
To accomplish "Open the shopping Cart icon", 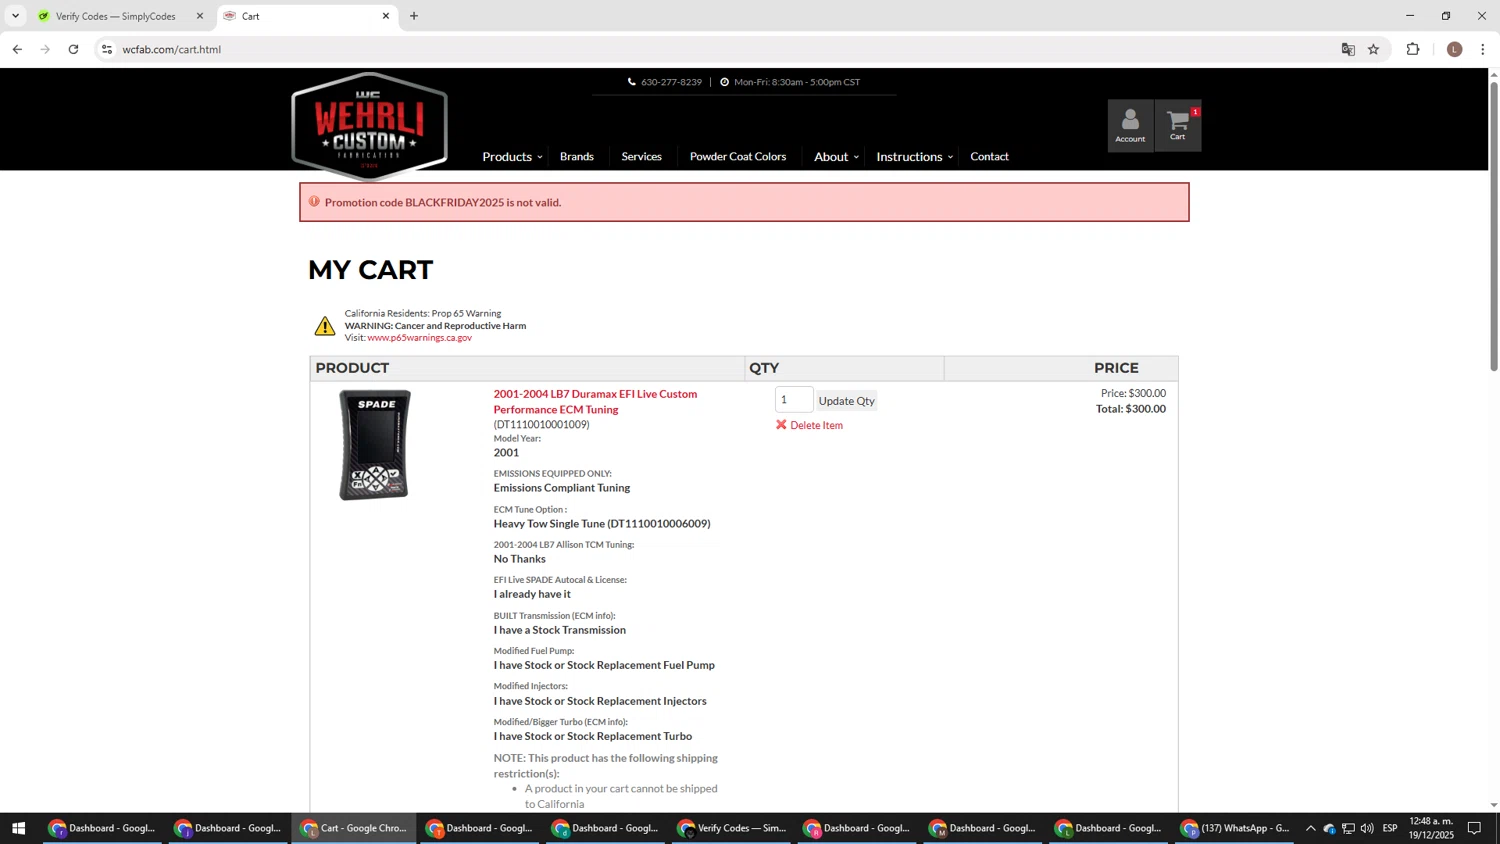I will coord(1178,125).
